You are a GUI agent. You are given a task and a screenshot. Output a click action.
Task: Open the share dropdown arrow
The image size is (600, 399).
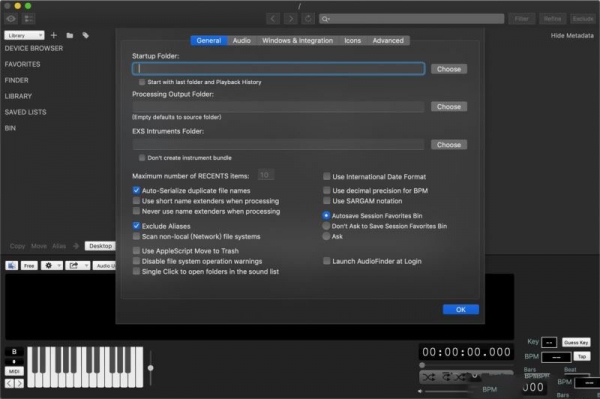click(x=86, y=265)
